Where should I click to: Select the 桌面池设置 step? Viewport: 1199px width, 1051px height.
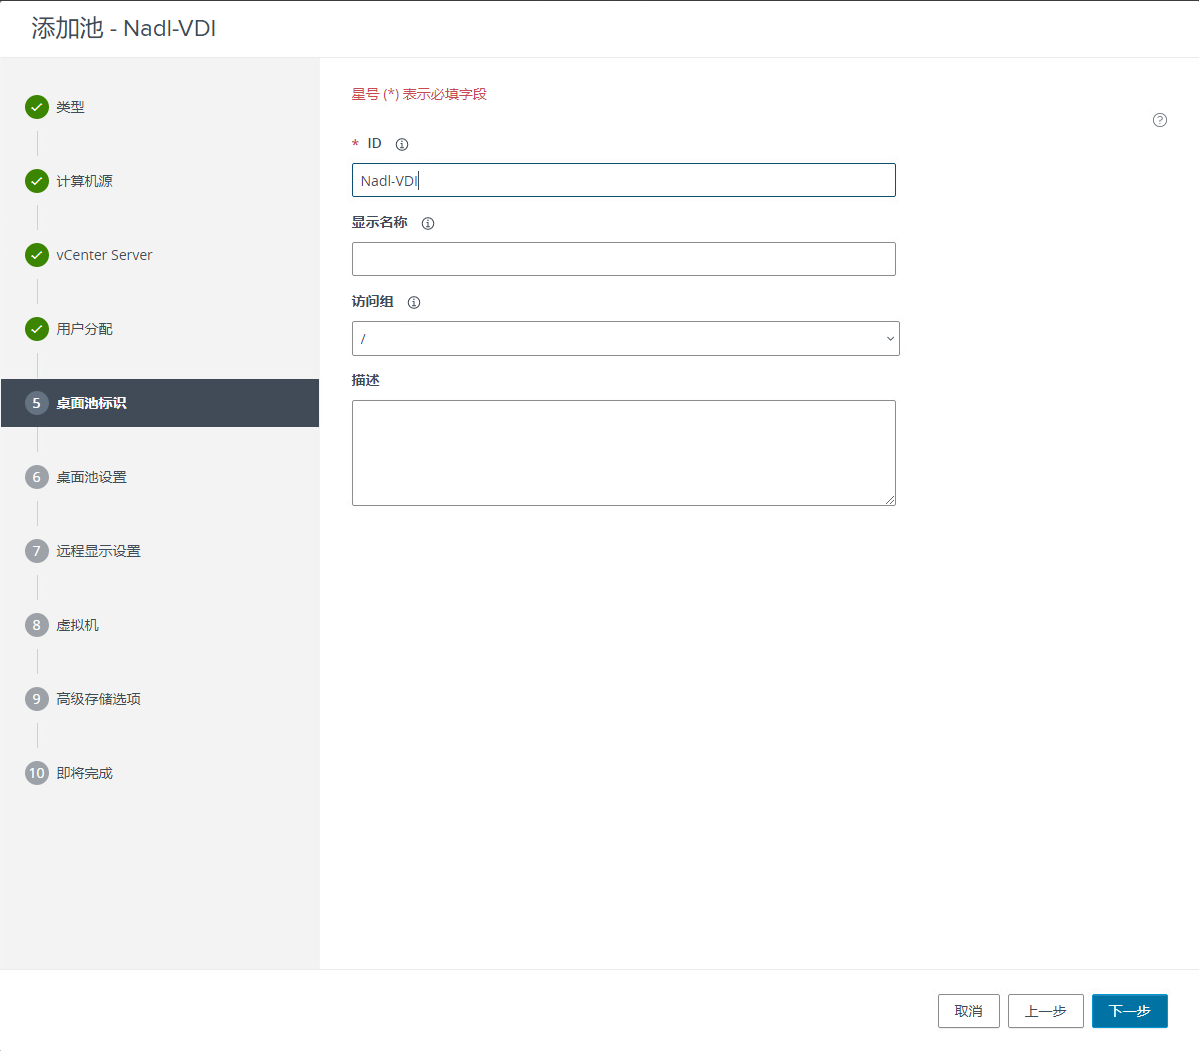tap(91, 477)
